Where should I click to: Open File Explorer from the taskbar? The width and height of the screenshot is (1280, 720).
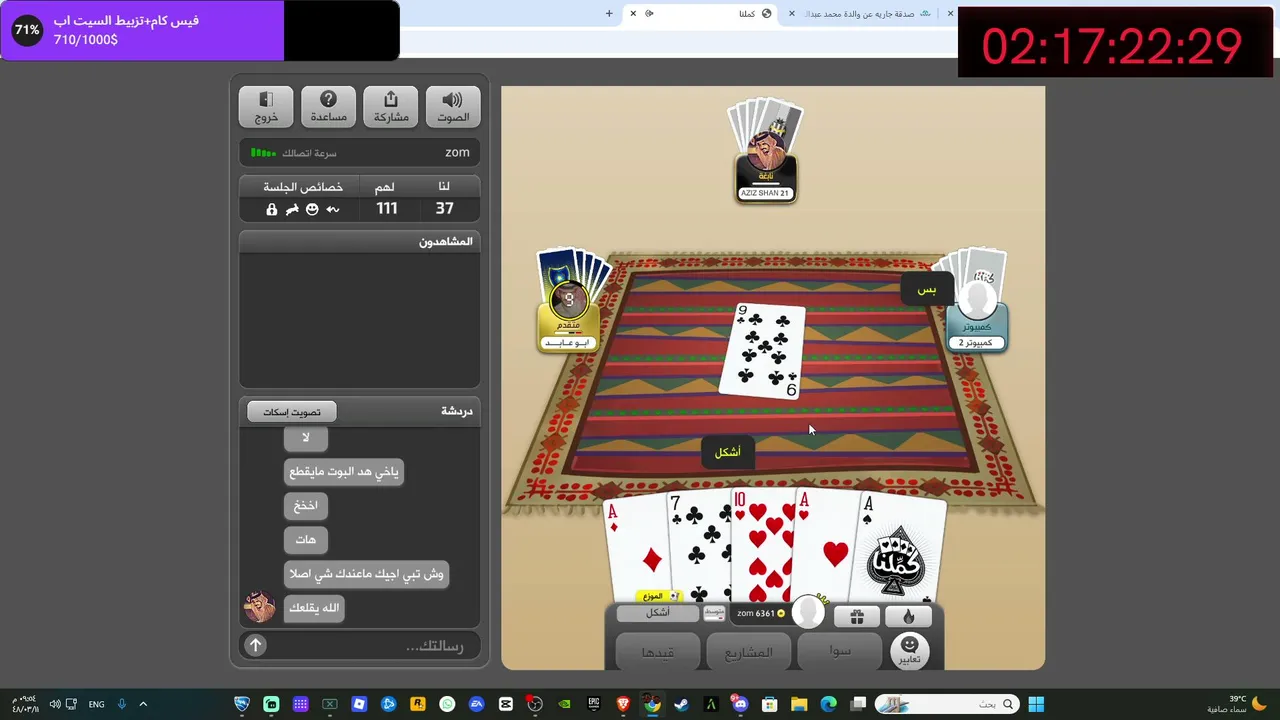799,704
